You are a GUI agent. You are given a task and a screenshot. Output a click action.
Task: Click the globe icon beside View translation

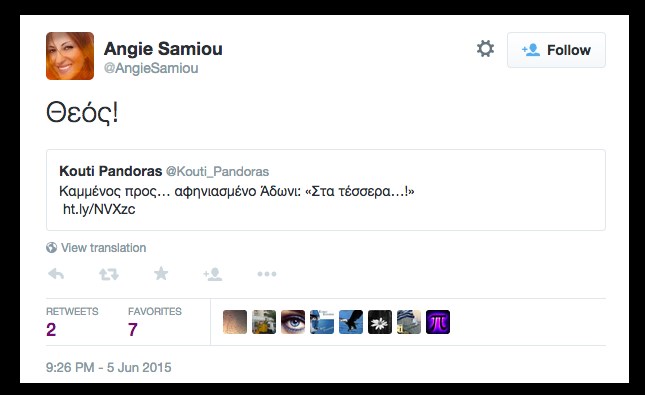coord(51,247)
